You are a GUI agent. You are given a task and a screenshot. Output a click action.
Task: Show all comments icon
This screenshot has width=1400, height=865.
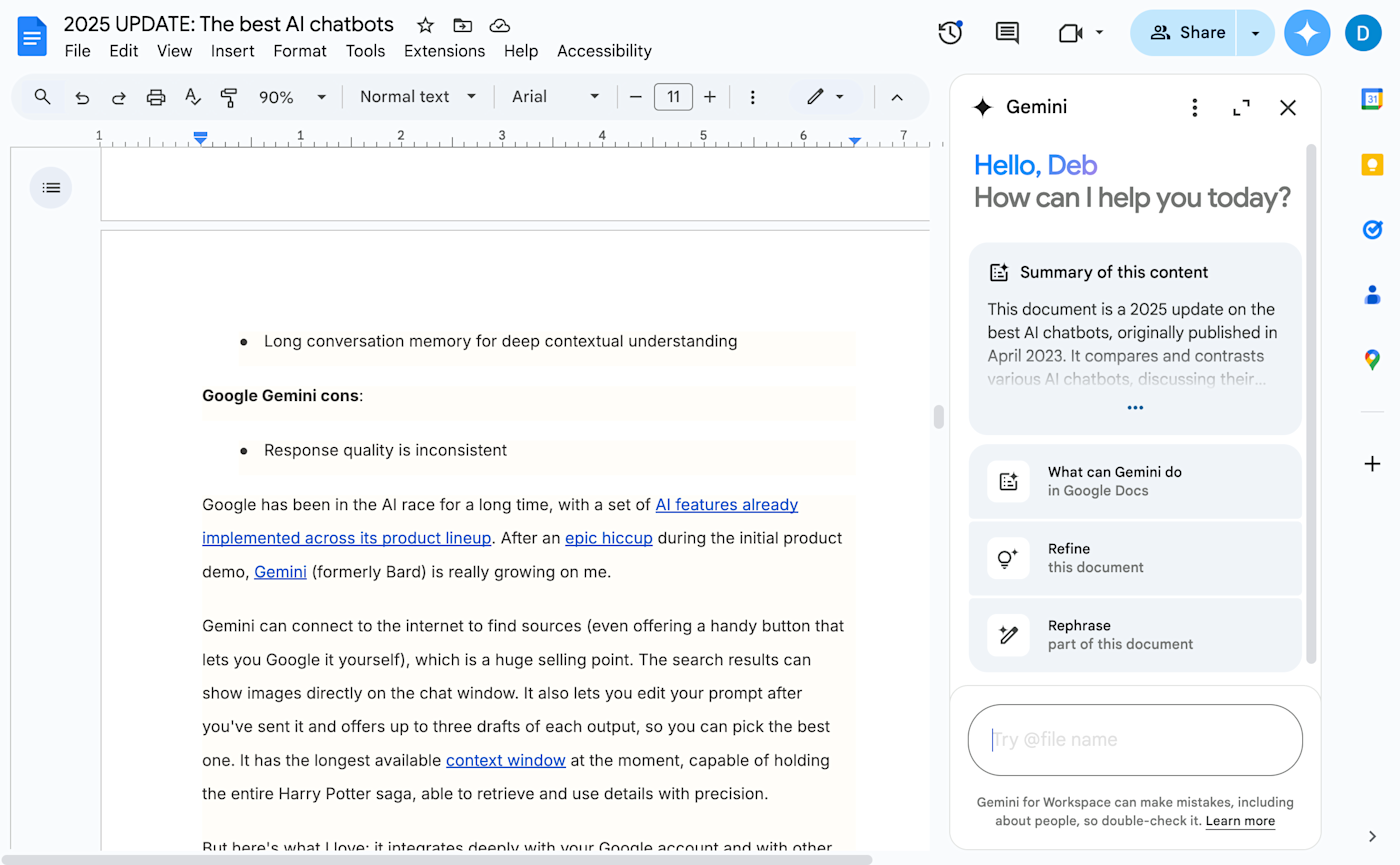pyautogui.click(x=1007, y=33)
